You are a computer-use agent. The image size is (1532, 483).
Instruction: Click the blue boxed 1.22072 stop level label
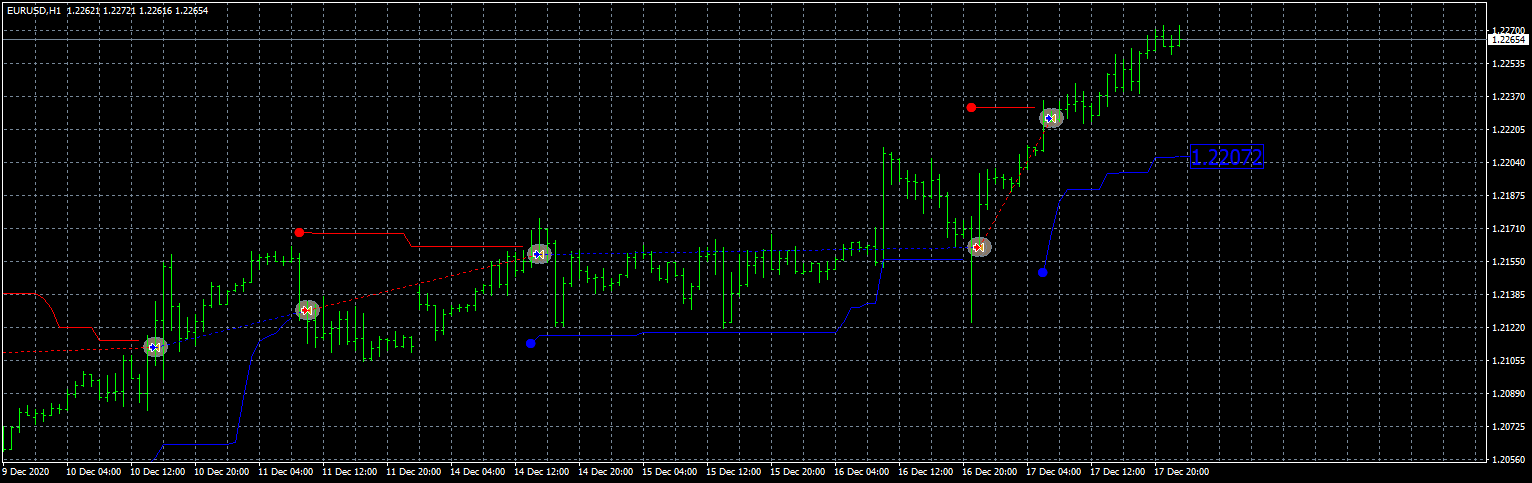click(1227, 157)
